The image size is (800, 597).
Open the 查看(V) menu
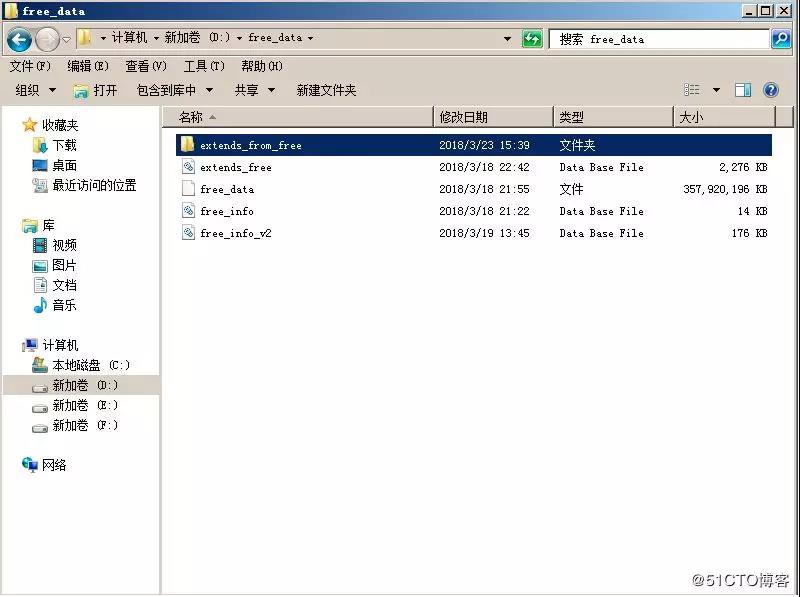click(x=146, y=66)
